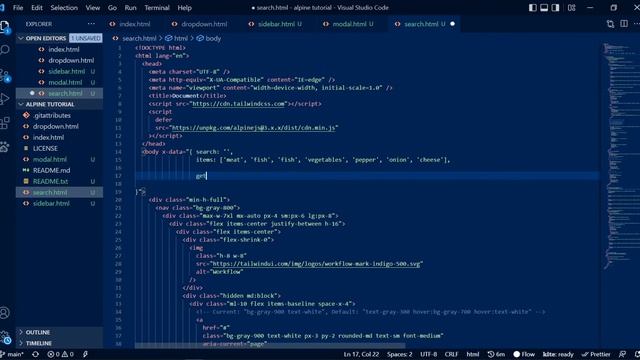
Task: Change indentation Spaces: 2 setting
Action: 399,354
